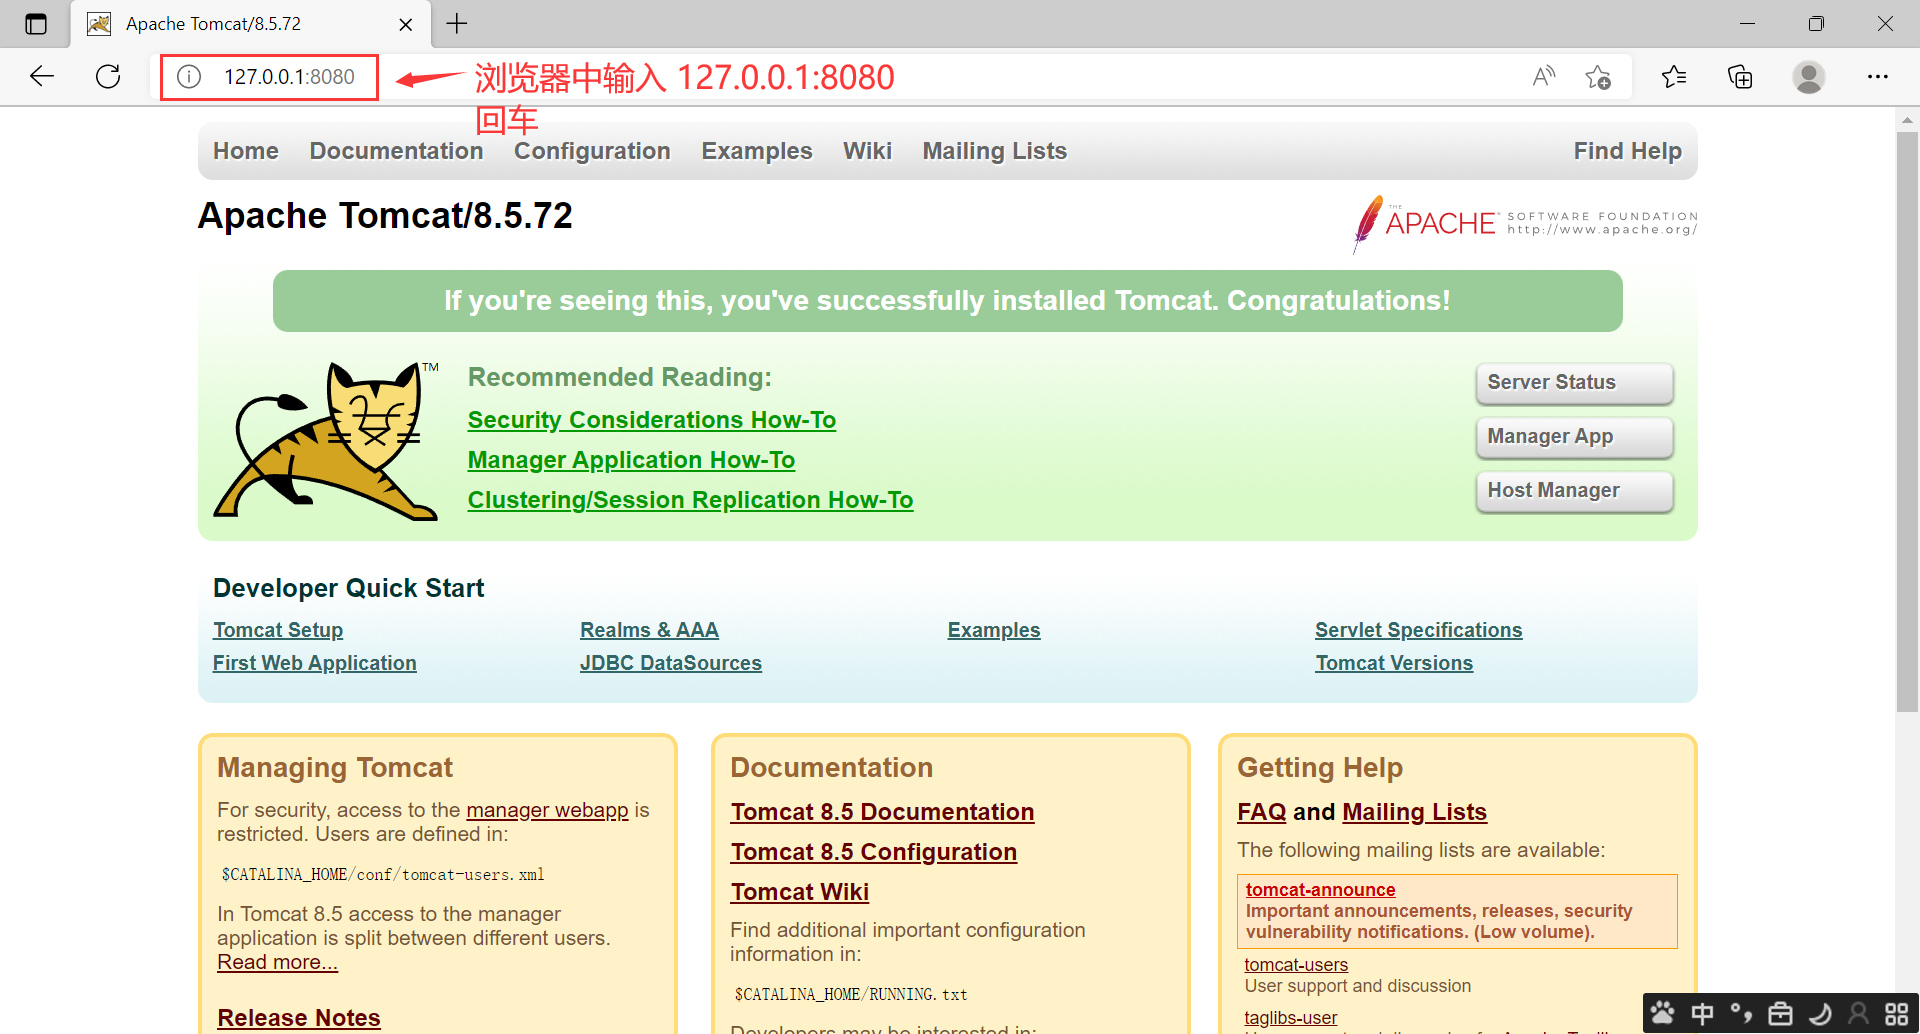Open the browser profile avatar

[1808, 76]
